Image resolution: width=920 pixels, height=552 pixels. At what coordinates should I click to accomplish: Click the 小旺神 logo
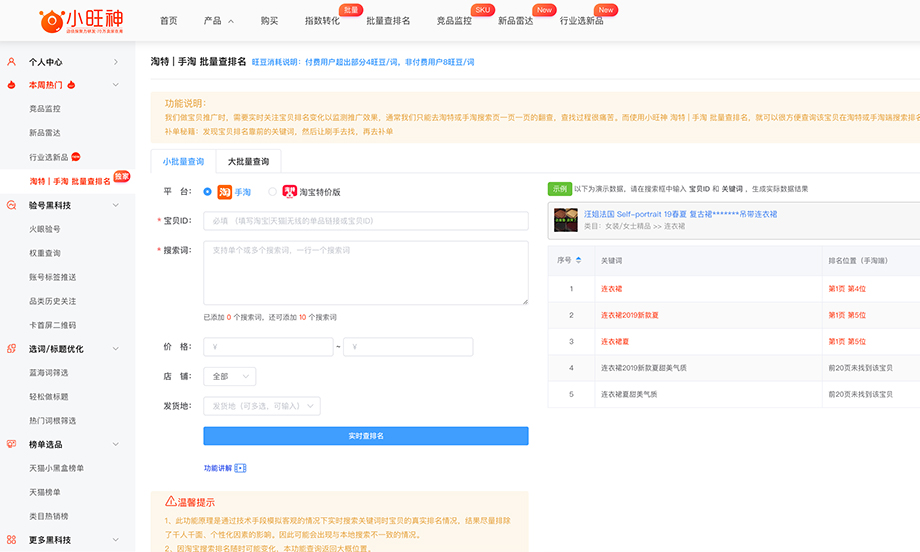[x=81, y=21]
